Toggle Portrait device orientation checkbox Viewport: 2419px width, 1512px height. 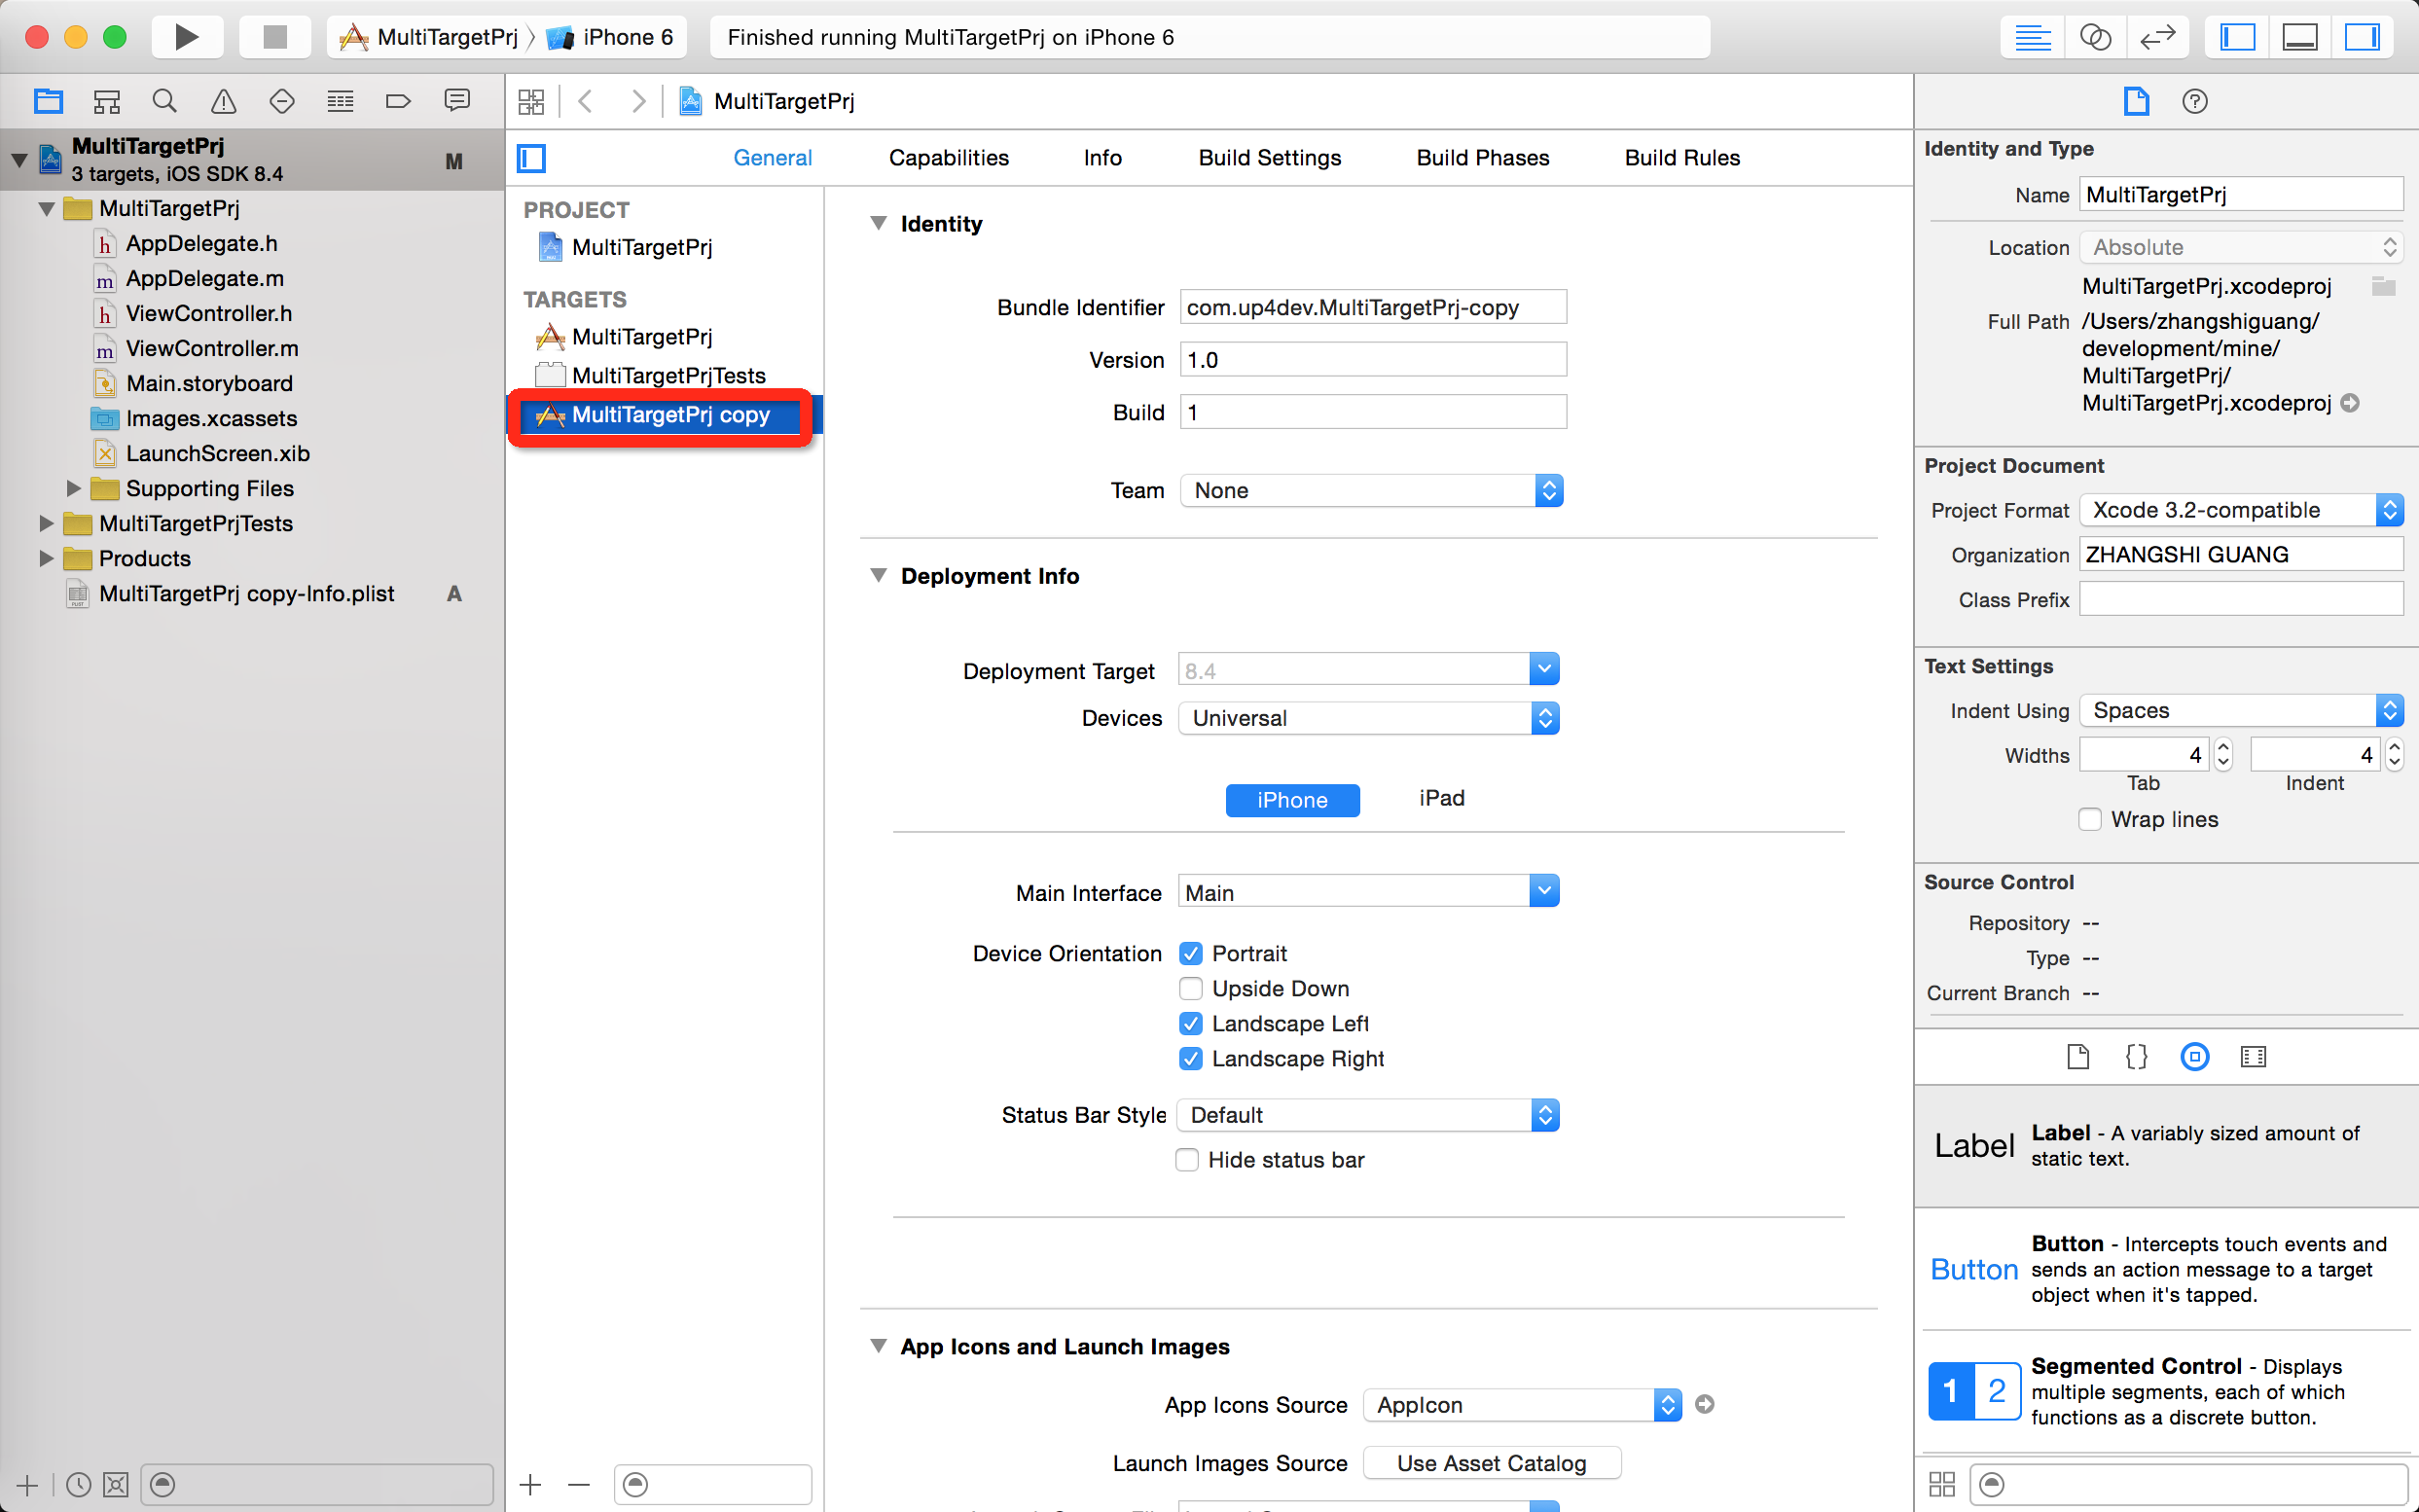pyautogui.click(x=1191, y=953)
